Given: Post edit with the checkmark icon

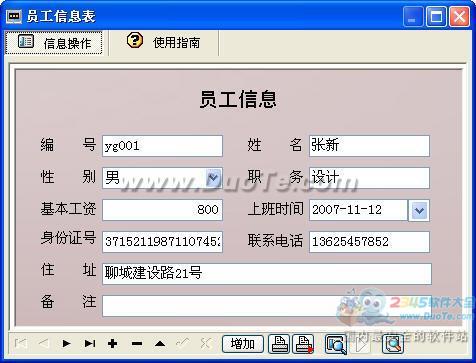Looking at the screenshot, I should (183, 343).
